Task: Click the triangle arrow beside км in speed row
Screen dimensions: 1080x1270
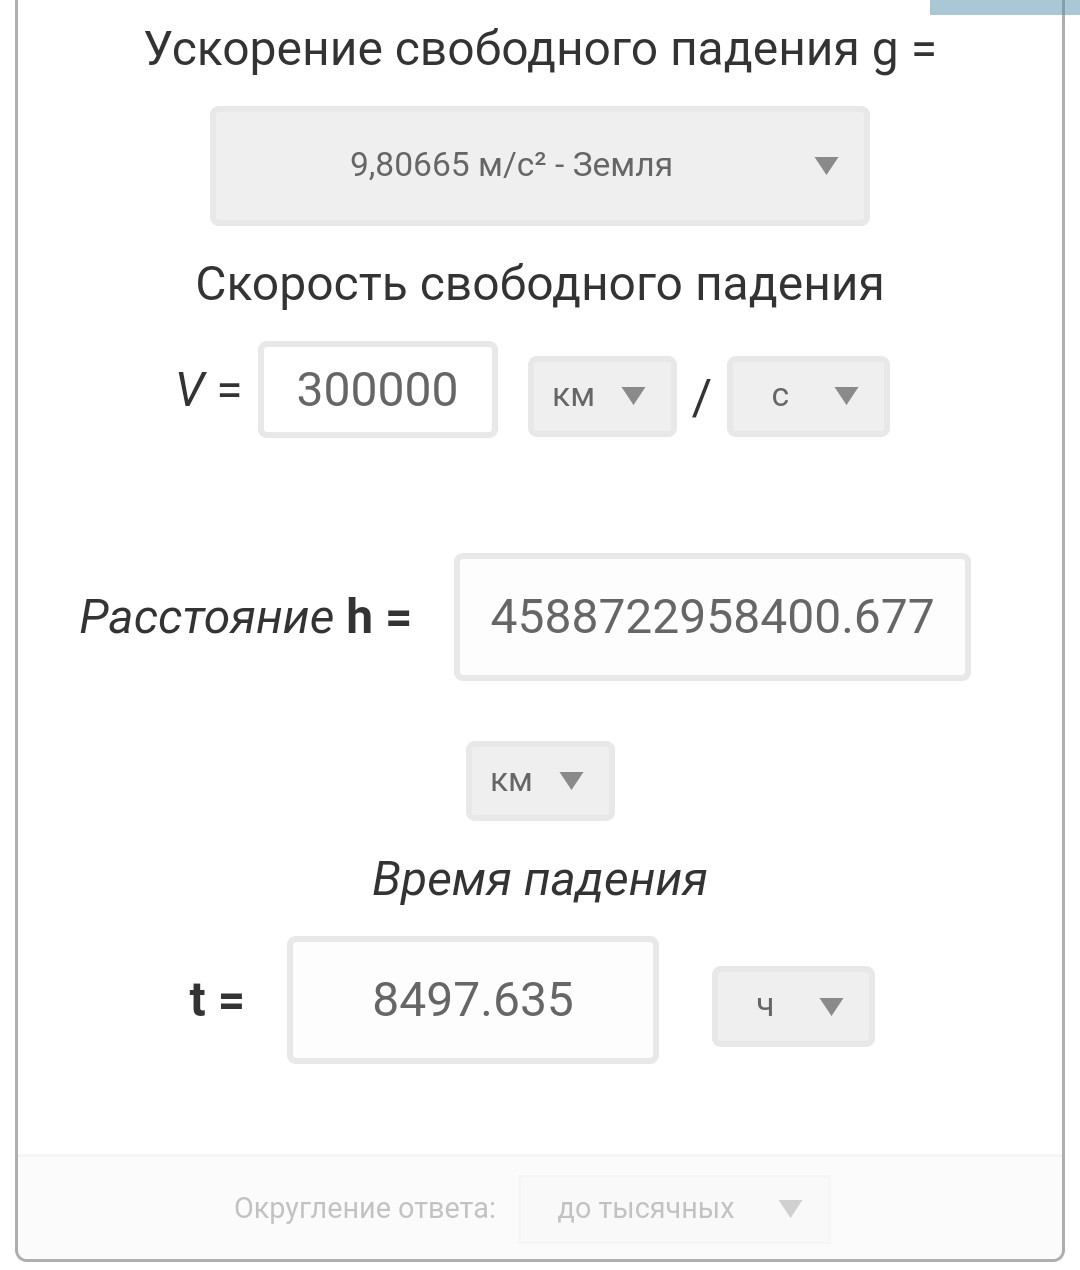Action: tap(633, 396)
